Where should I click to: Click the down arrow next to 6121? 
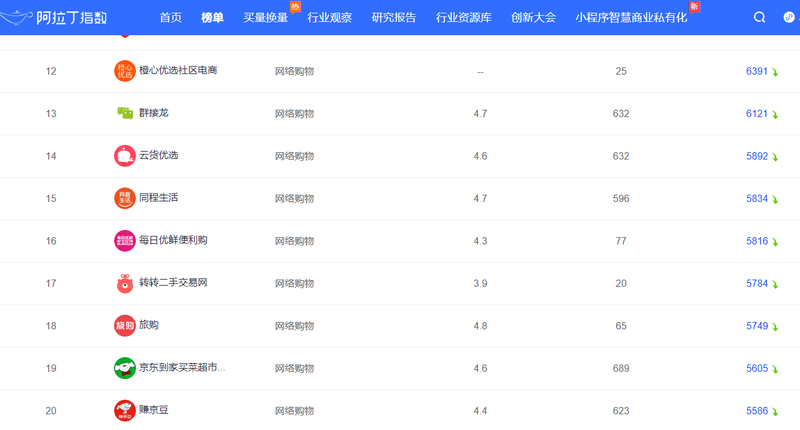click(774, 114)
